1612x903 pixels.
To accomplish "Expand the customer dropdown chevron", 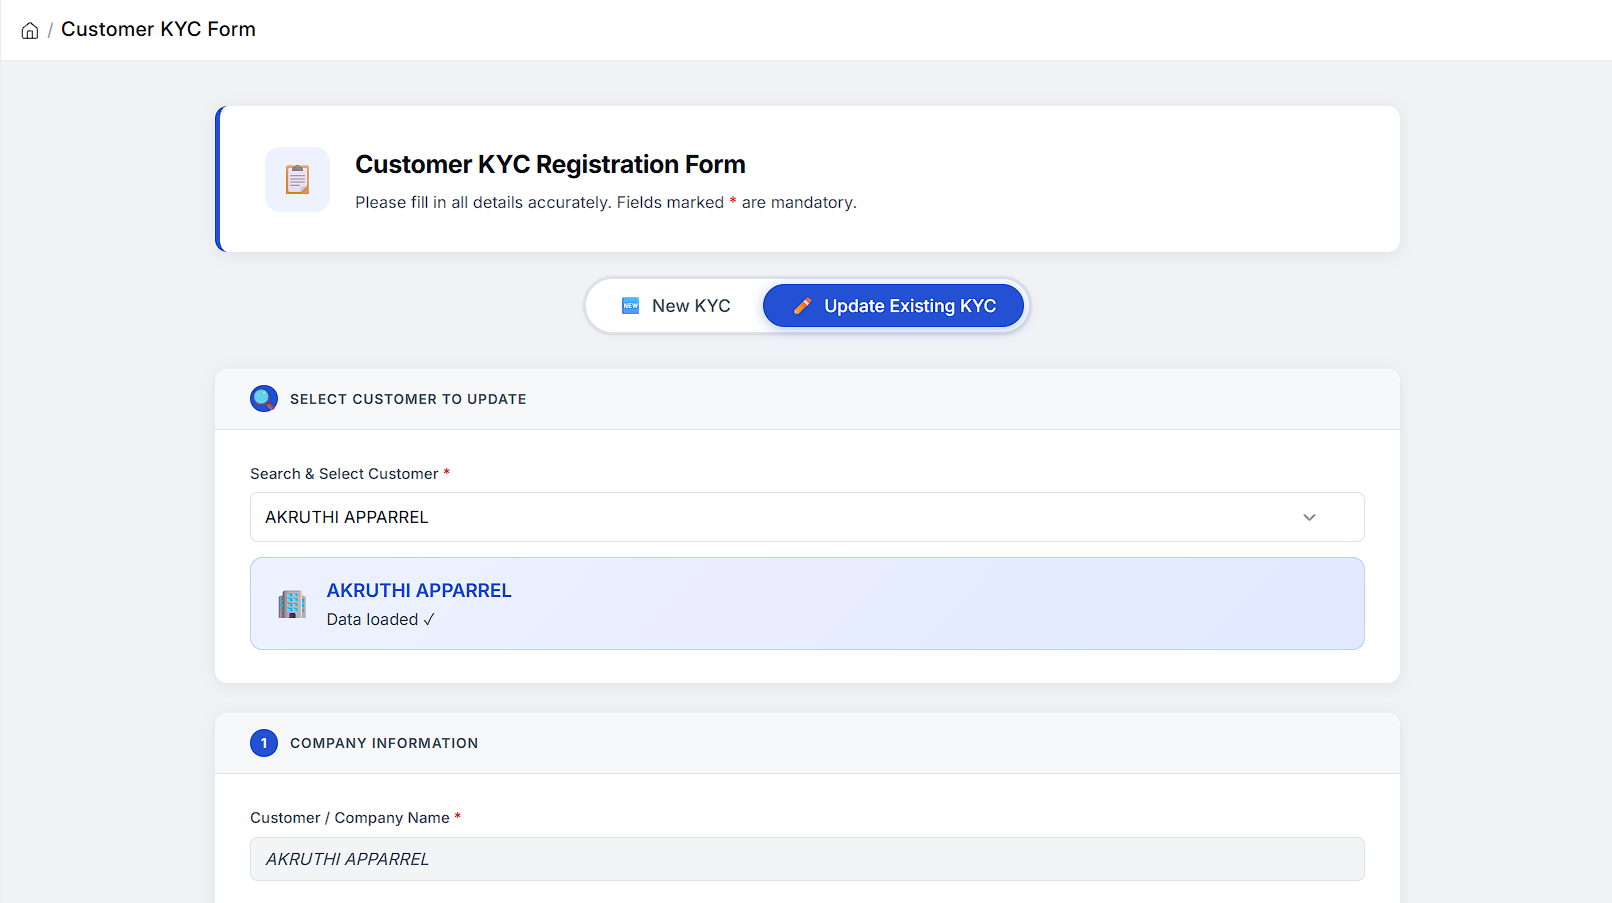I will [1309, 517].
